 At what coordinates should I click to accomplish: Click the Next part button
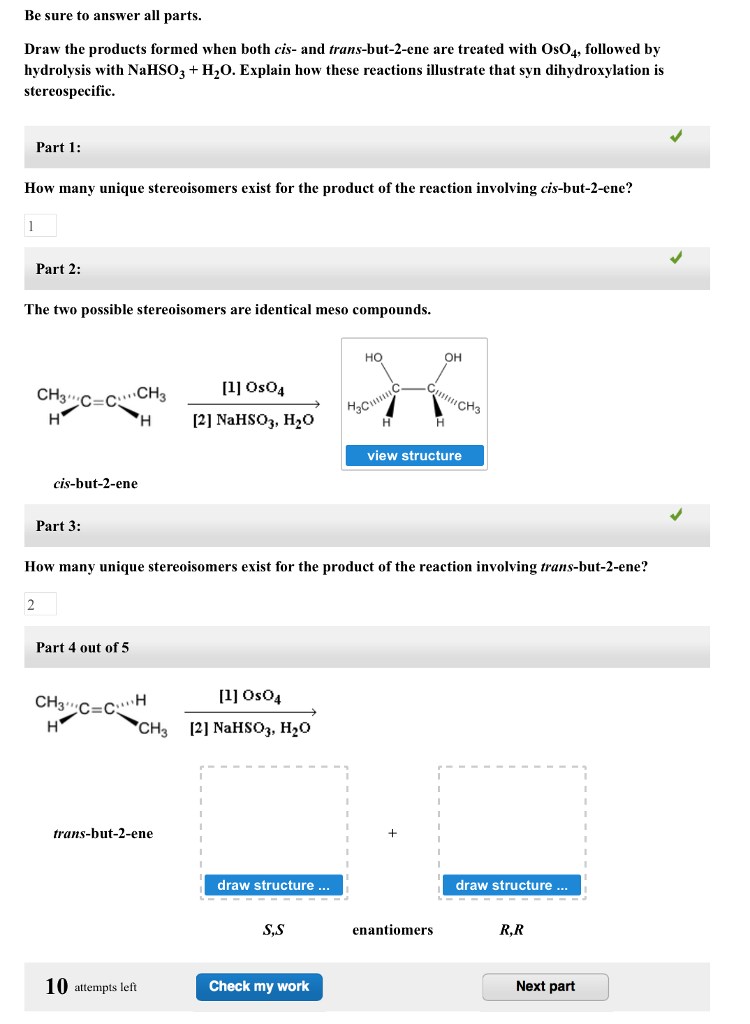[x=545, y=987]
